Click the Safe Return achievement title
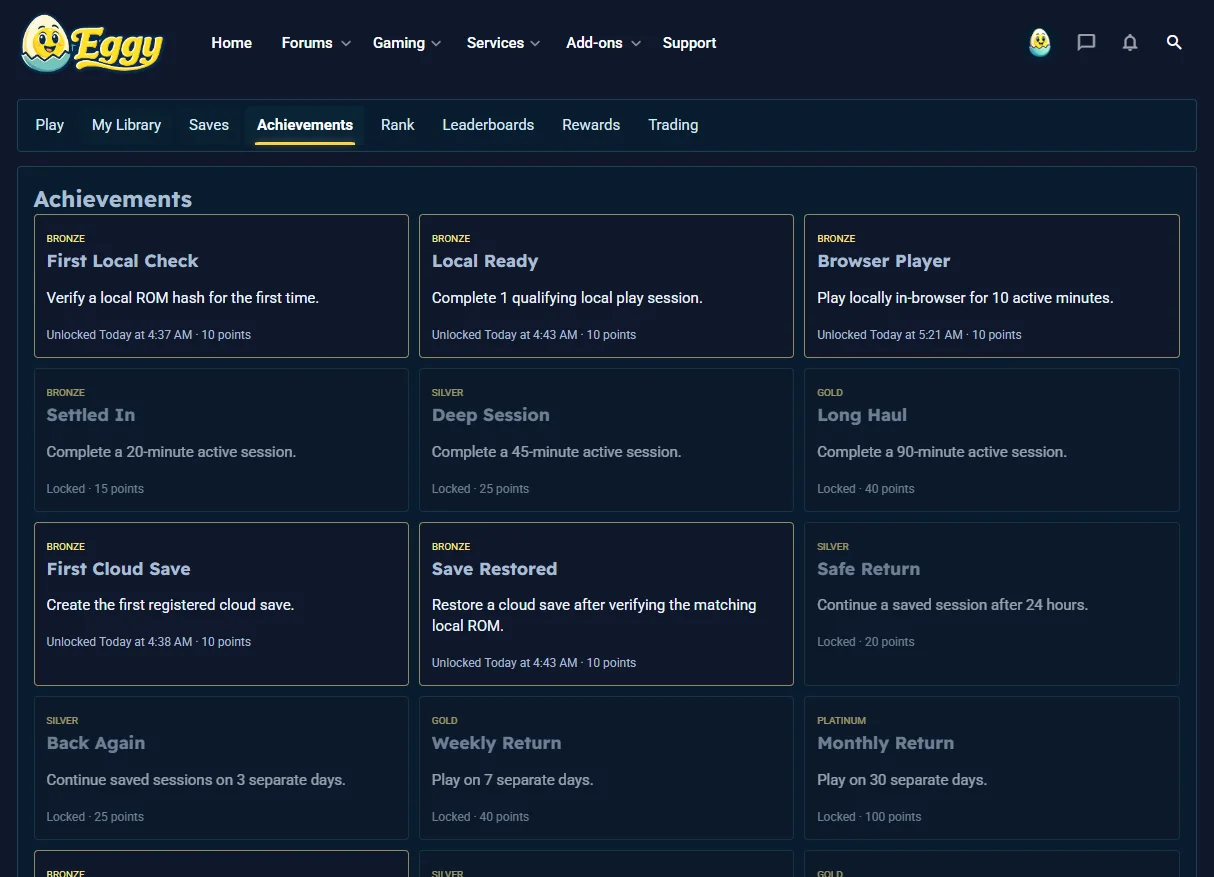 [x=869, y=569]
